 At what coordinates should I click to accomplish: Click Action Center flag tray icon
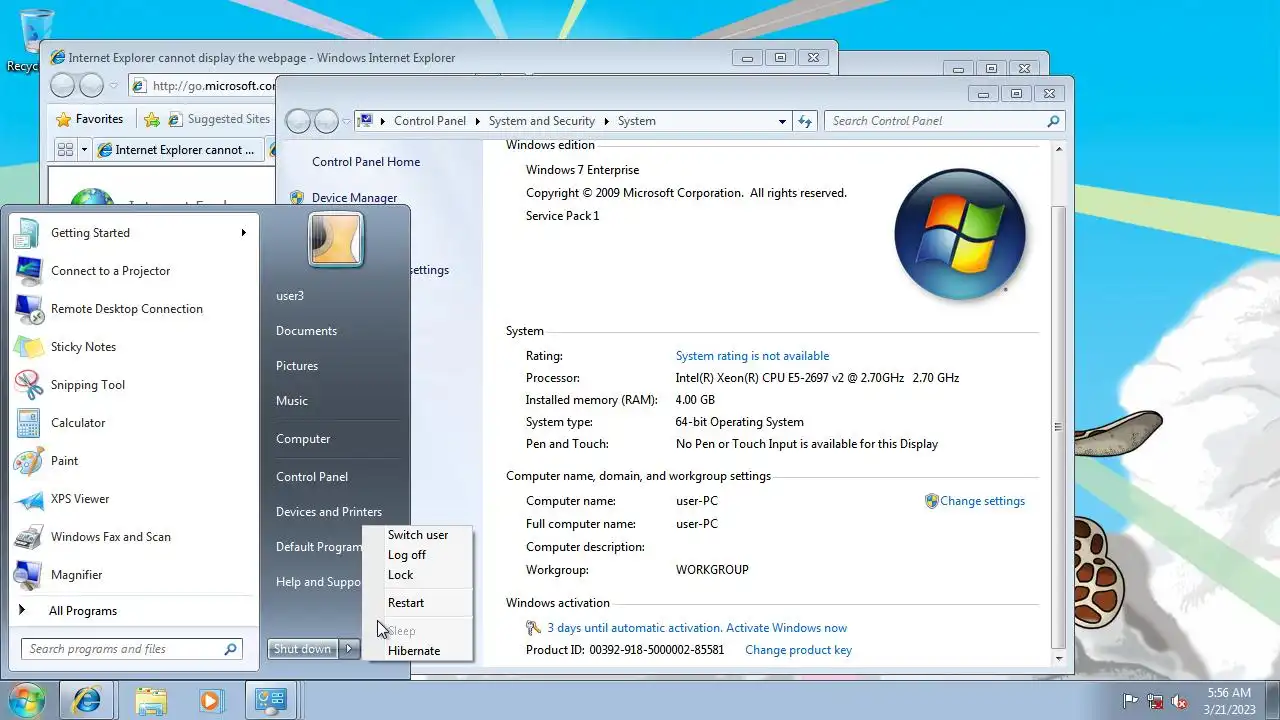coord(1131,701)
